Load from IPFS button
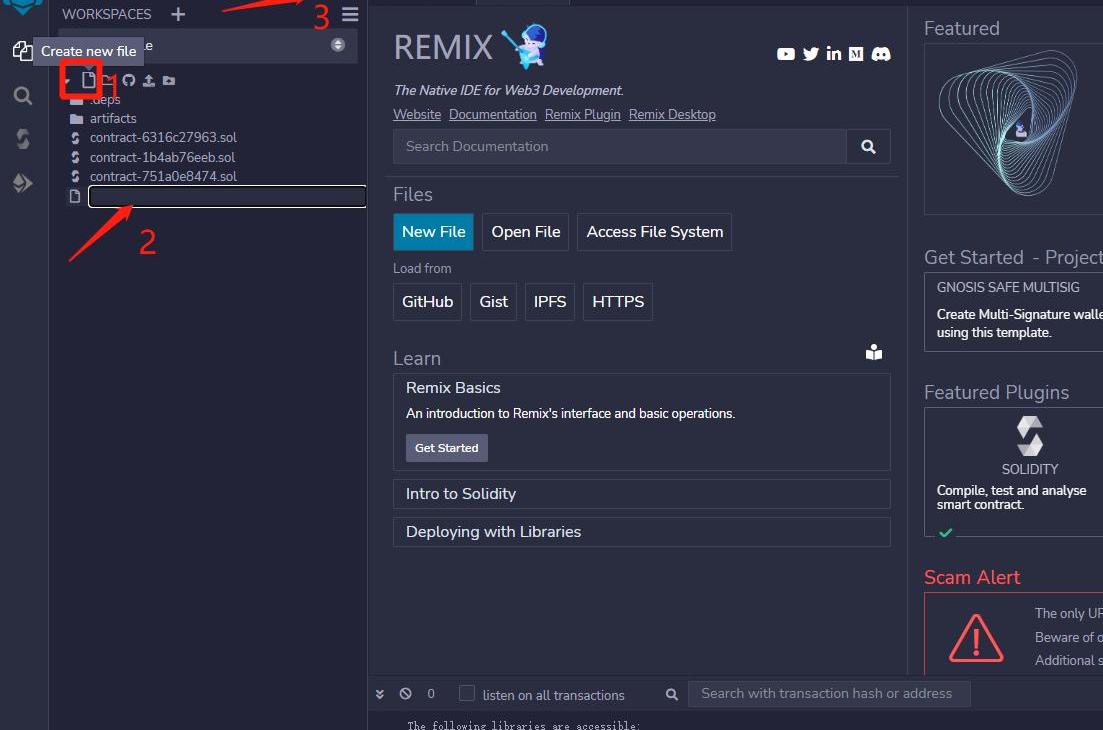This screenshot has height=730, width=1103. pos(550,302)
